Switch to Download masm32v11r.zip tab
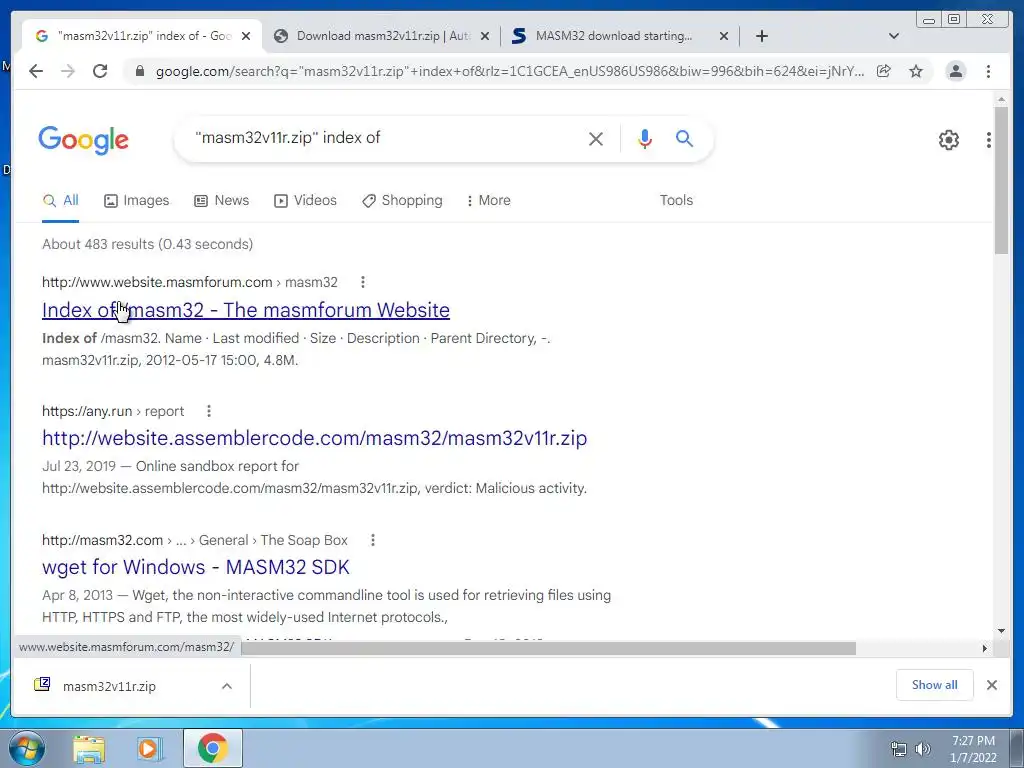 pyautogui.click(x=382, y=36)
